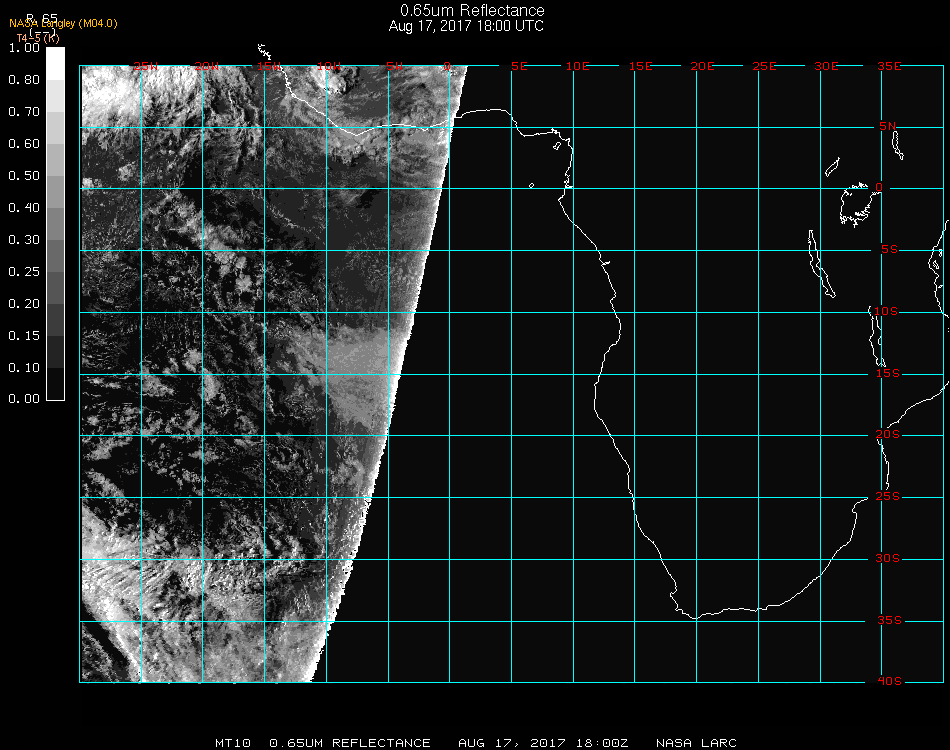The image size is (950, 750).
Task: Click the 0.40 colorbar scale label
Action: 24,208
